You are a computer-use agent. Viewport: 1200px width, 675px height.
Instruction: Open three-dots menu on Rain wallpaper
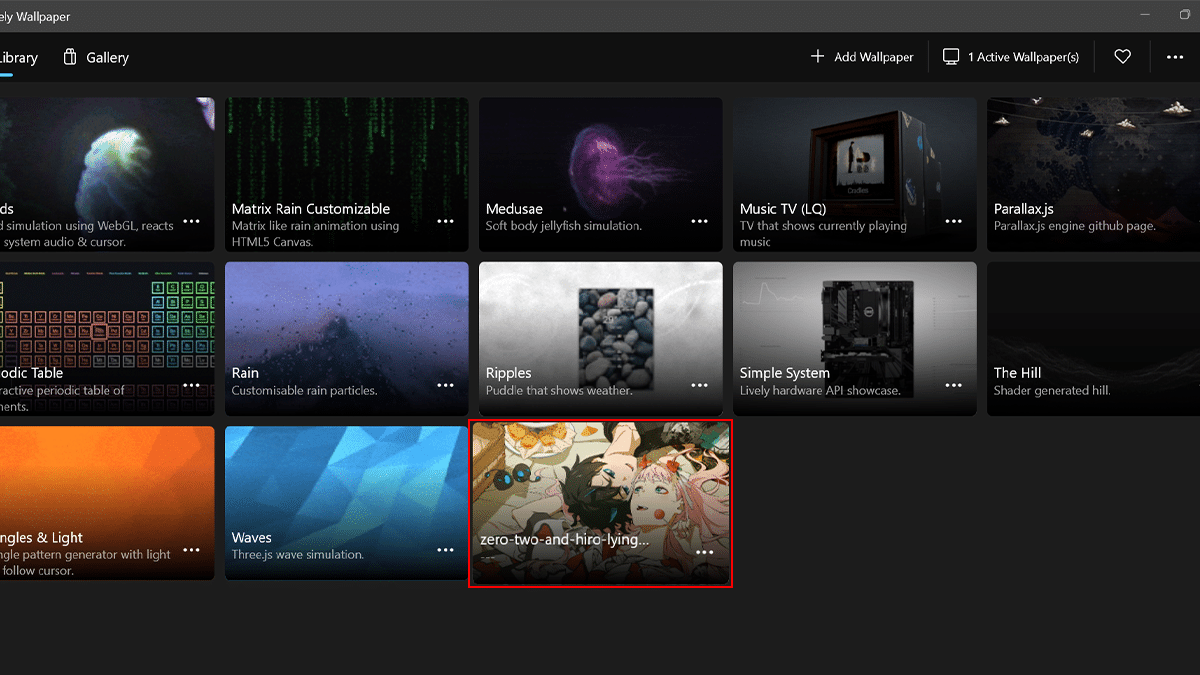(x=446, y=385)
